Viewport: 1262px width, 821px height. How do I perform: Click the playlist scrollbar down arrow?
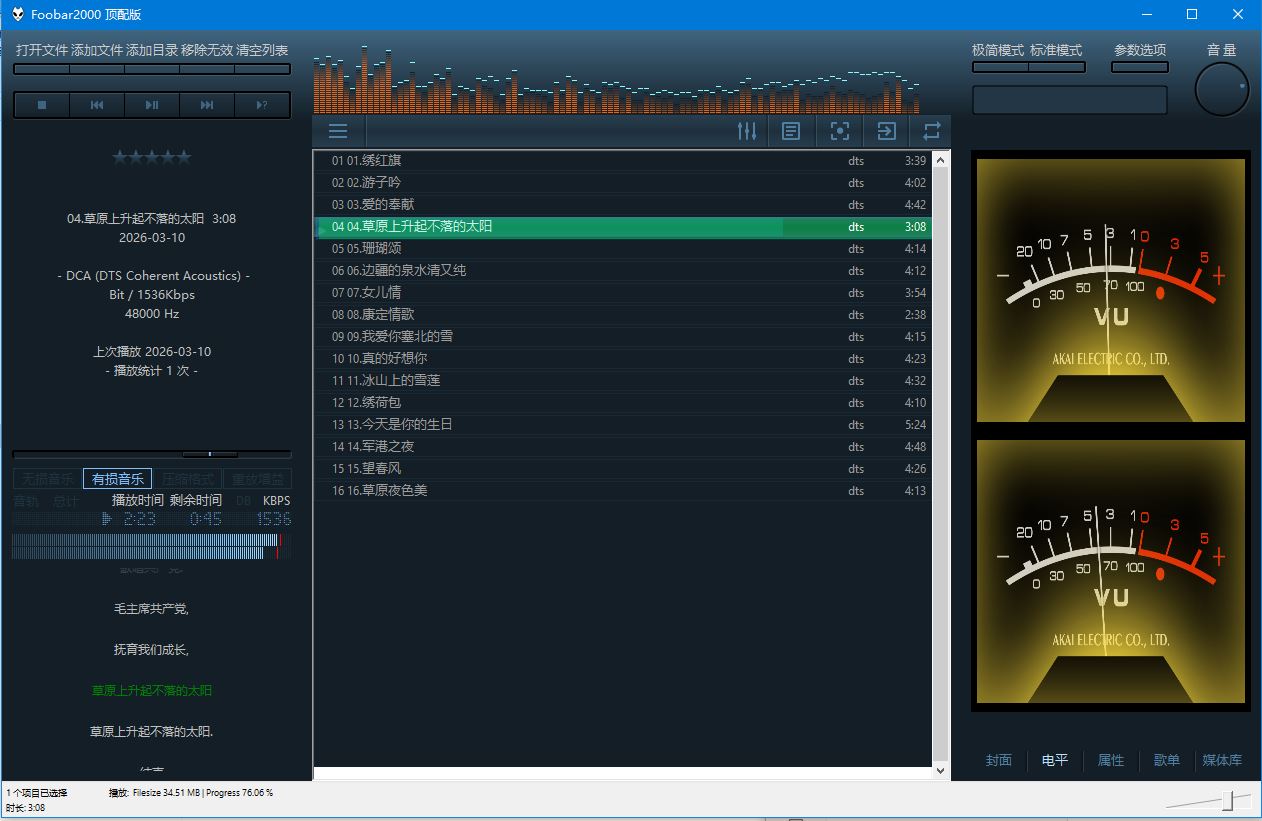click(x=940, y=771)
